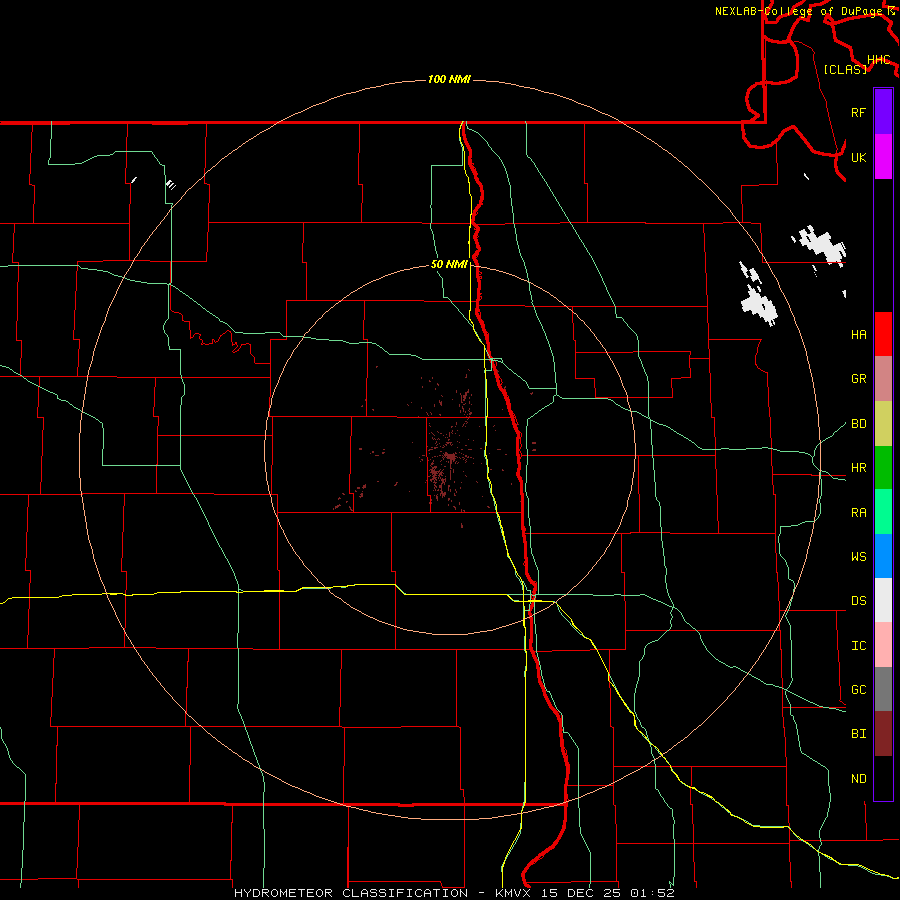Select the yellow BD legend swatch
The image size is (900, 900).
883,424
